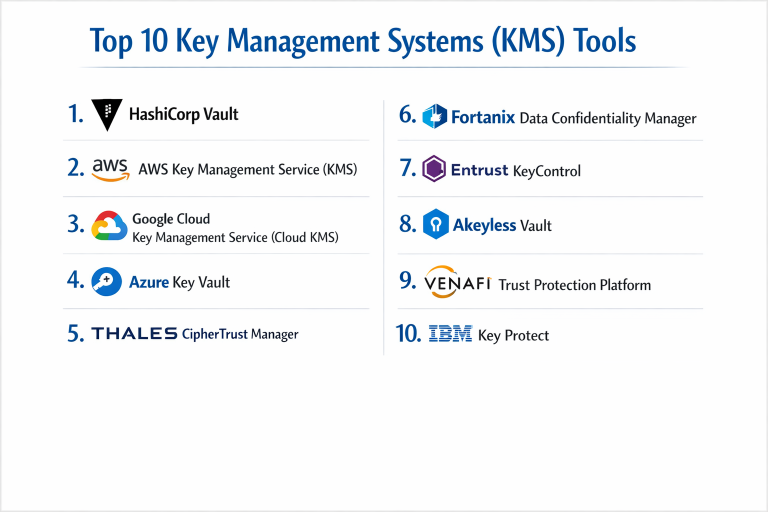768x512 pixels.
Task: Click the 'Entrust' brand text
Action: pyautogui.click(x=480, y=170)
